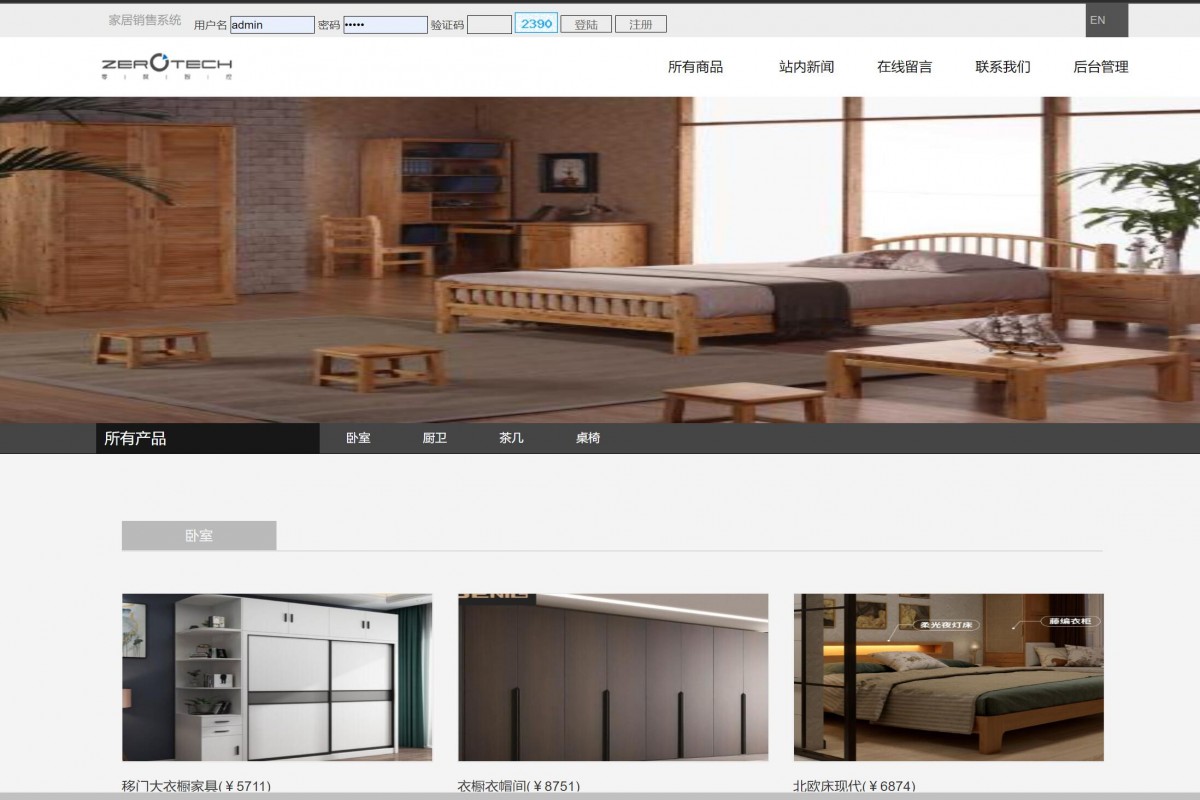Open the 所有商品 menu

[x=695, y=67]
